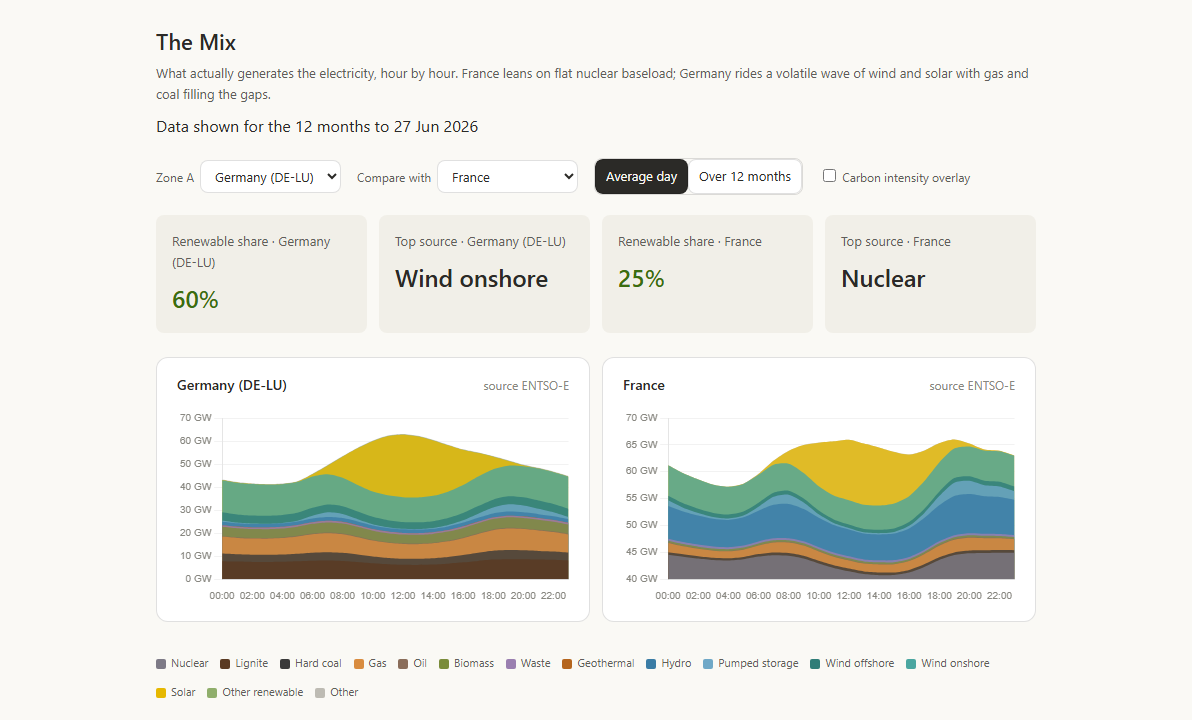Toggle the Wind onshore legend entry

(948, 664)
